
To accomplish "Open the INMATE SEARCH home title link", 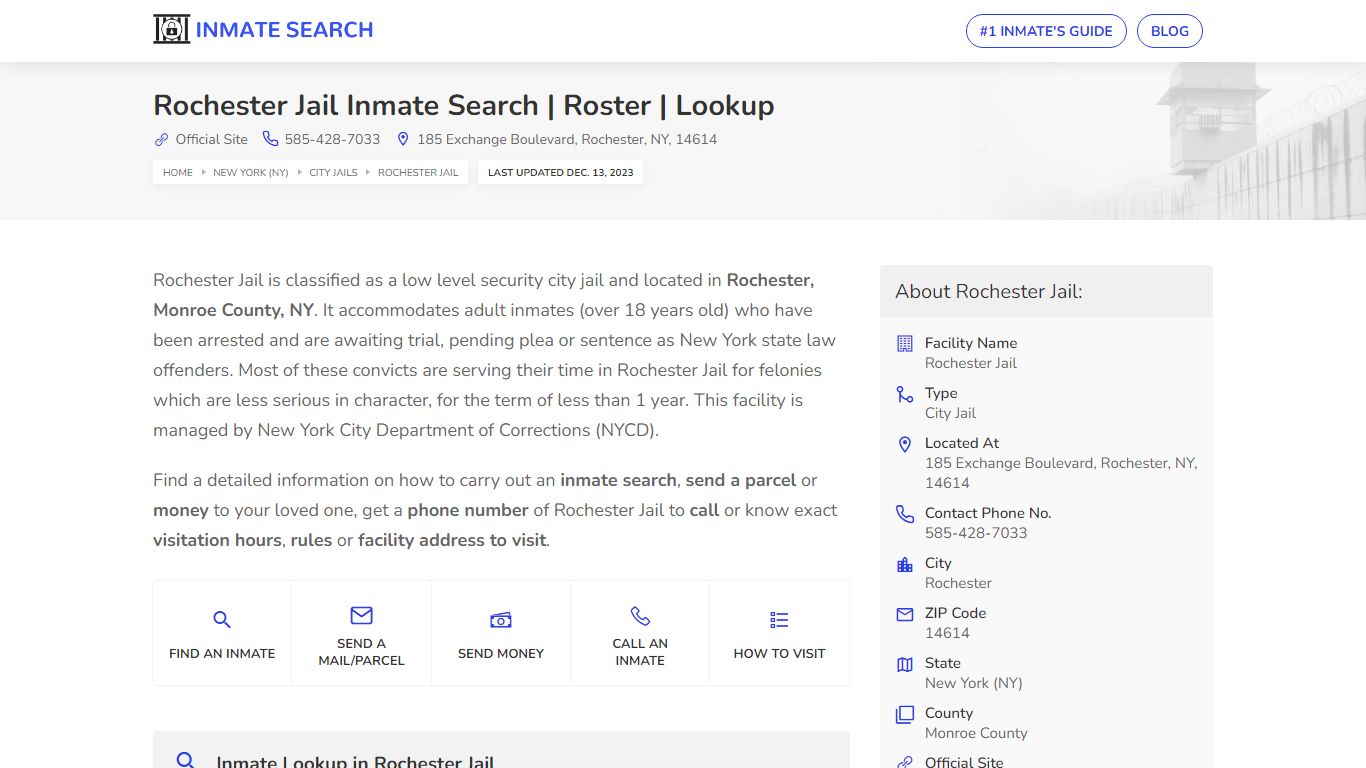I will [284, 30].
